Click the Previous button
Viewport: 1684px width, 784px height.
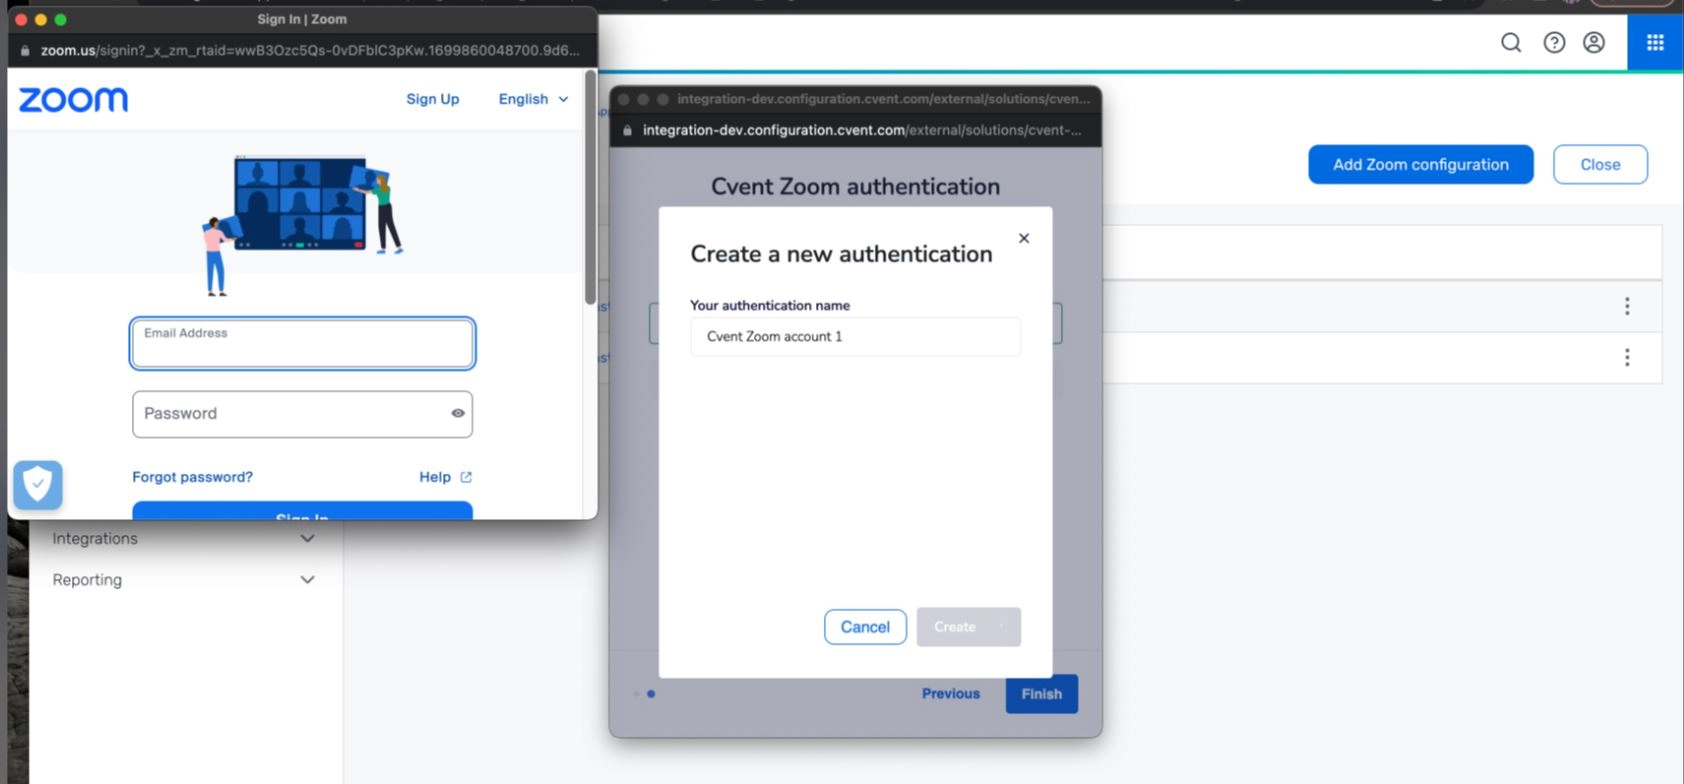(951, 693)
